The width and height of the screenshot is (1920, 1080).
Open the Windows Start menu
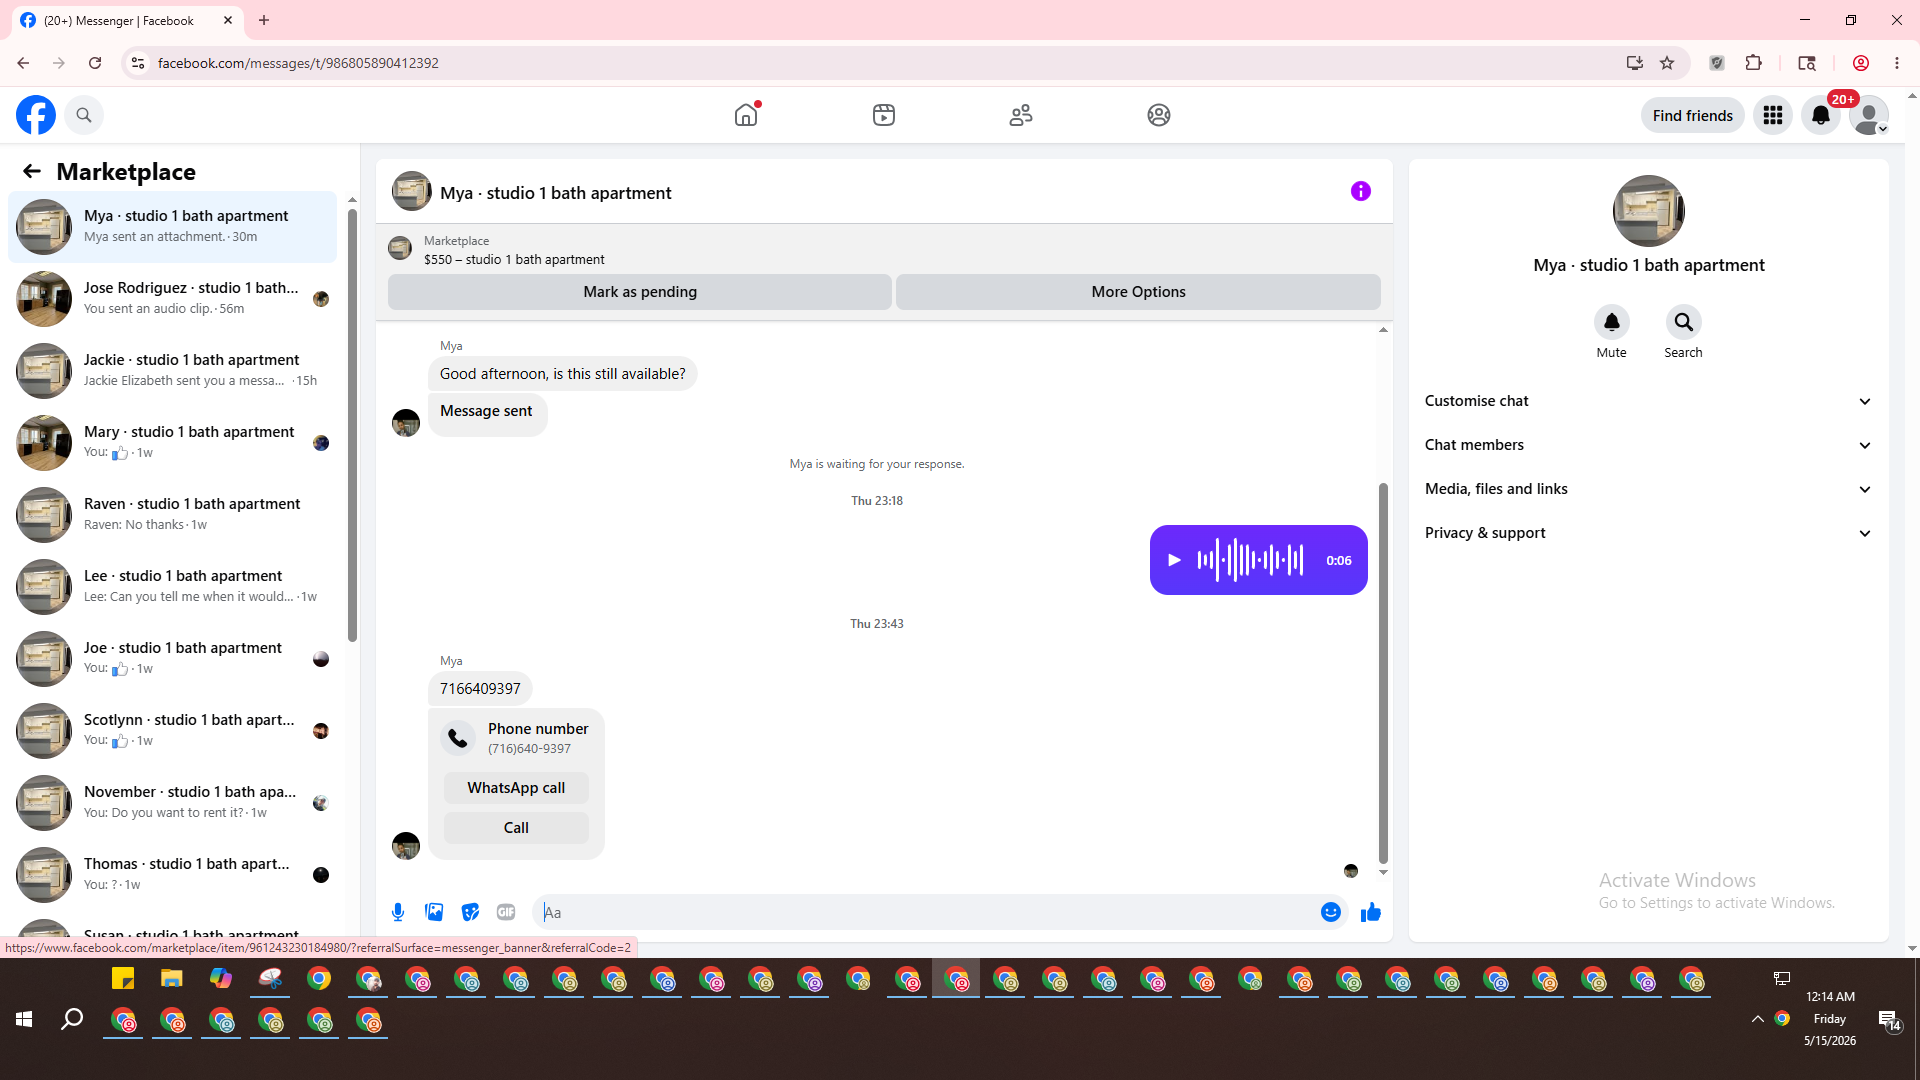coord(24,1019)
